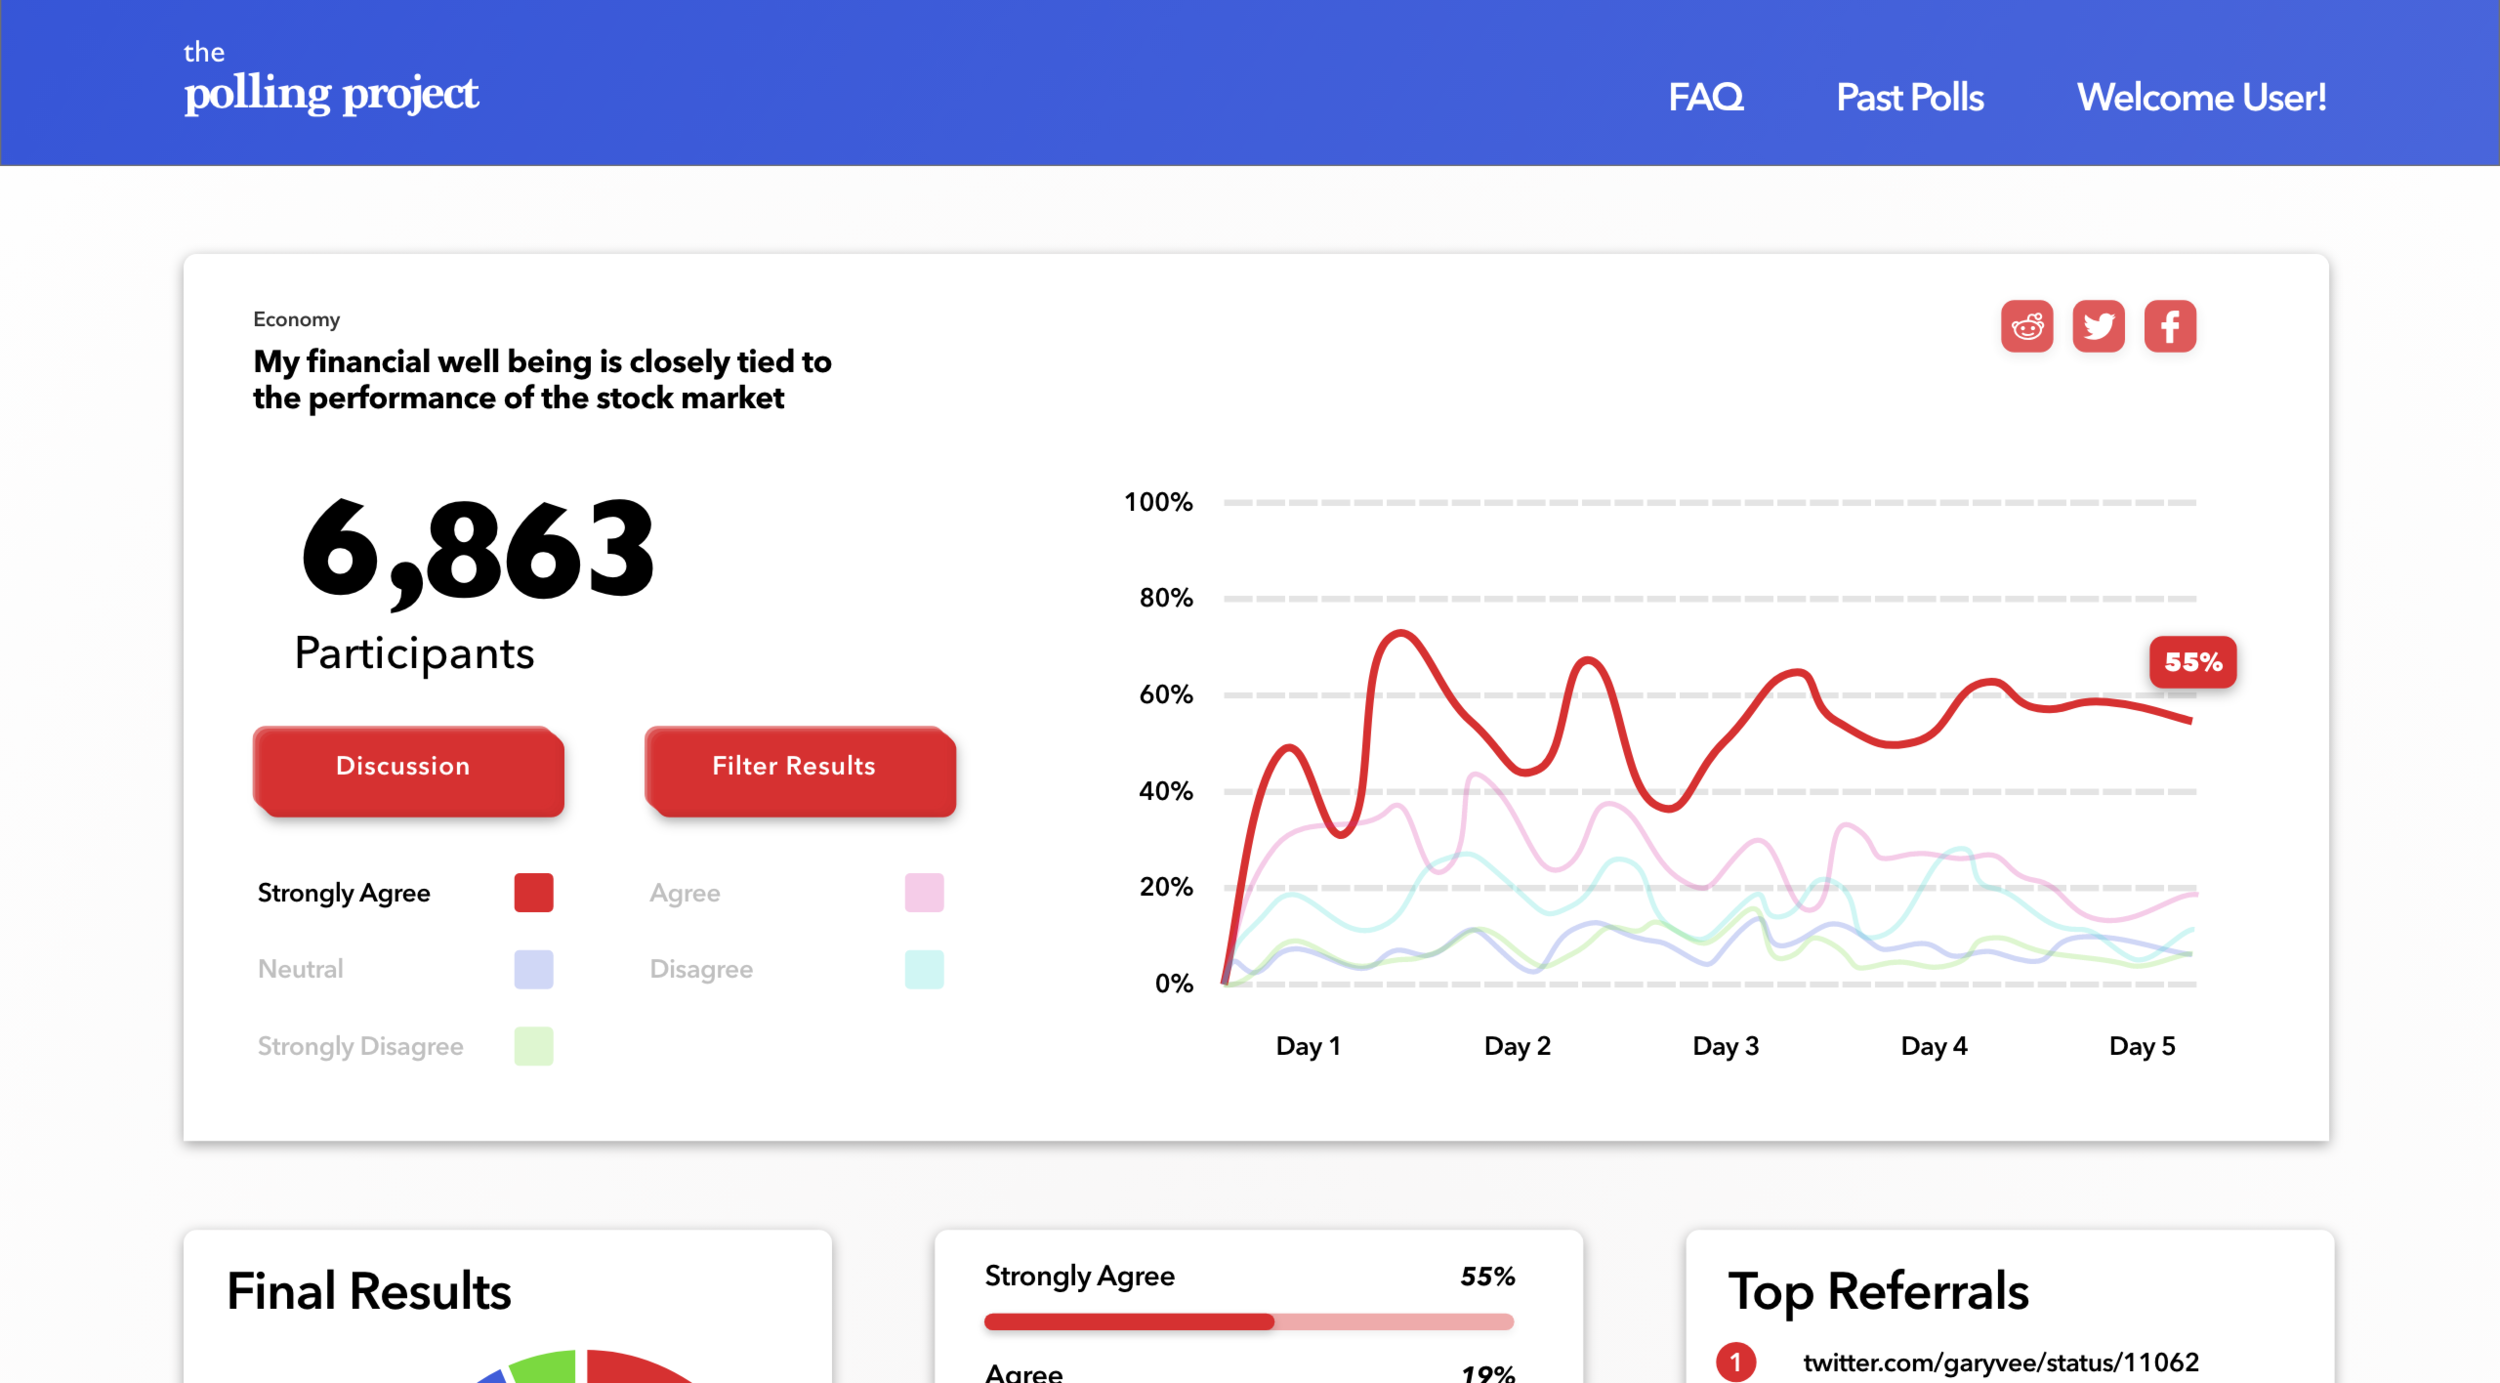Toggle the Agree pink swatch
Image resolution: width=2500 pixels, height=1383 pixels.
tap(924, 892)
